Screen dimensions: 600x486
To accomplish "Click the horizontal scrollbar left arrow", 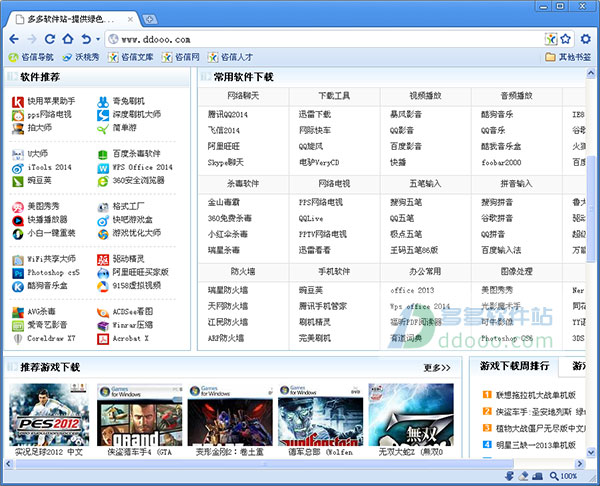I will 9,464.
